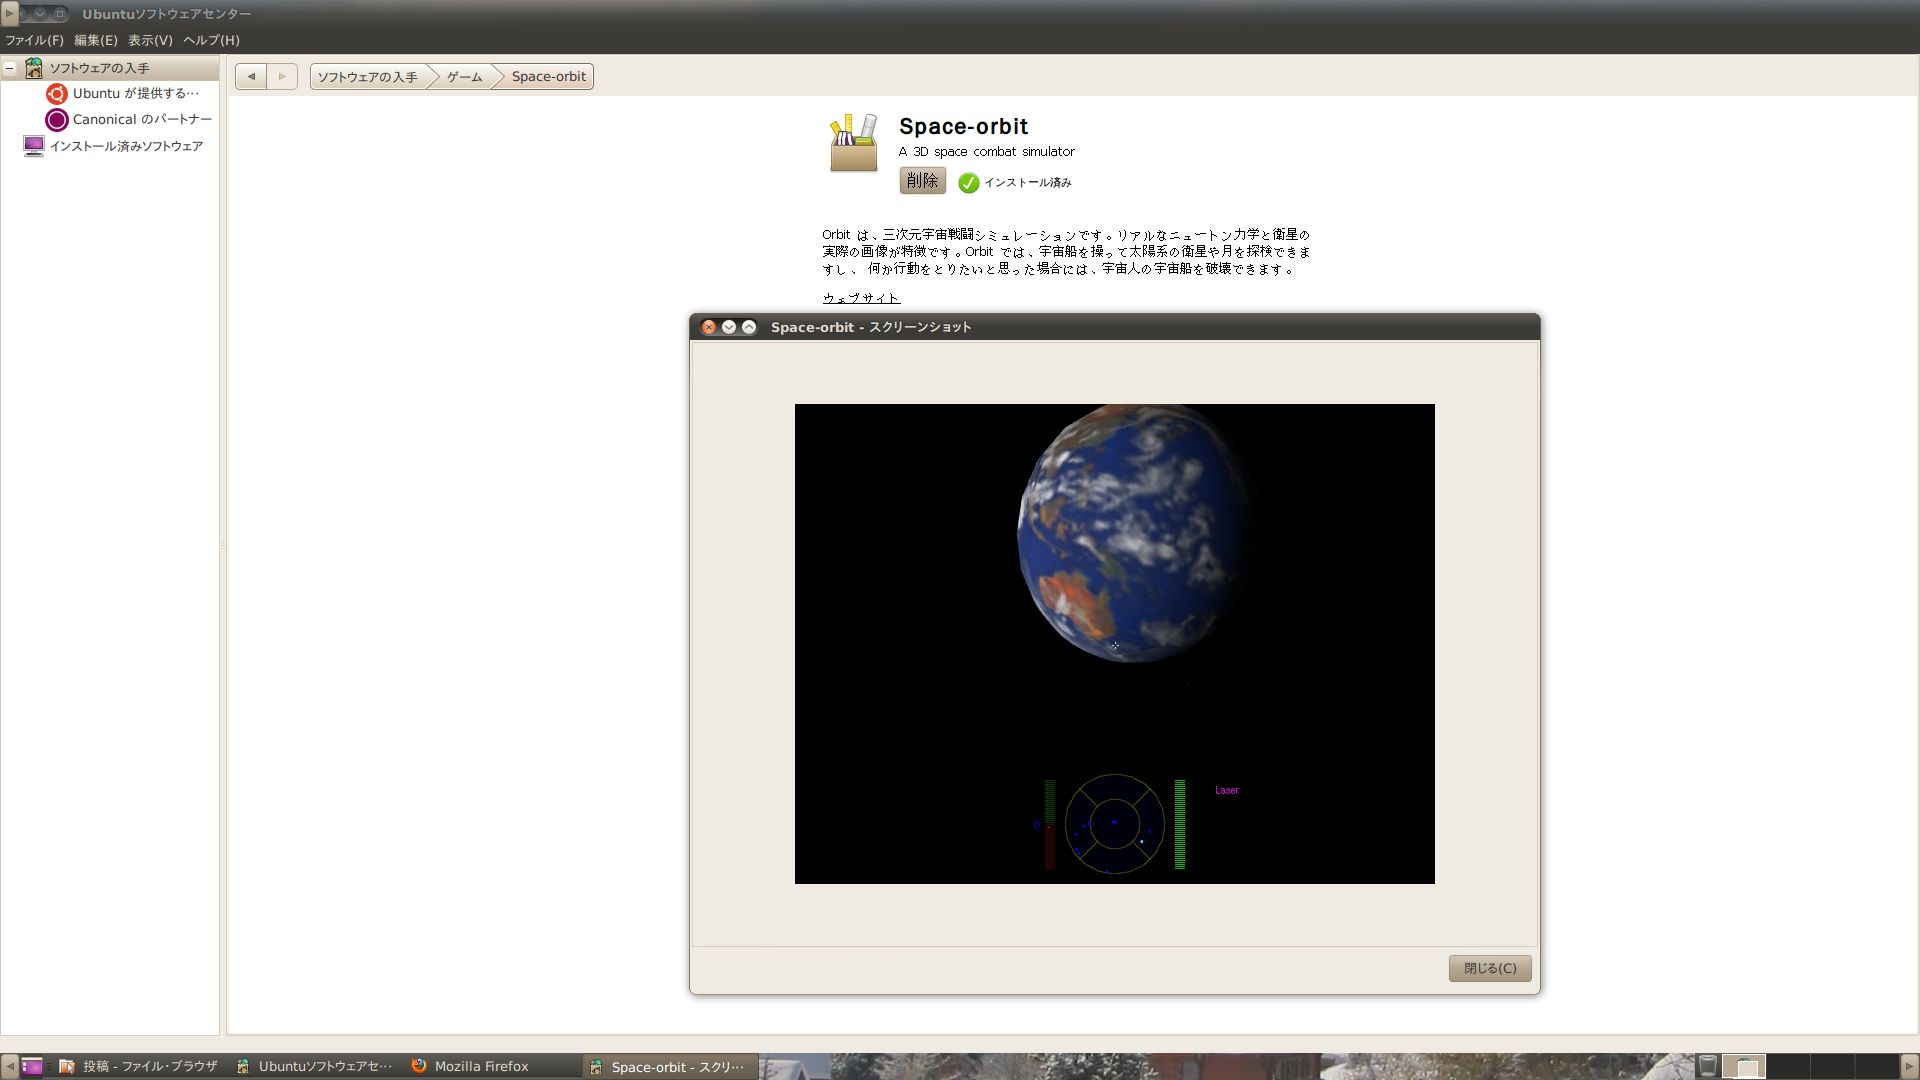The image size is (1920, 1080).
Task: Click the Space-orbit breadcrumb
Action: (548, 77)
